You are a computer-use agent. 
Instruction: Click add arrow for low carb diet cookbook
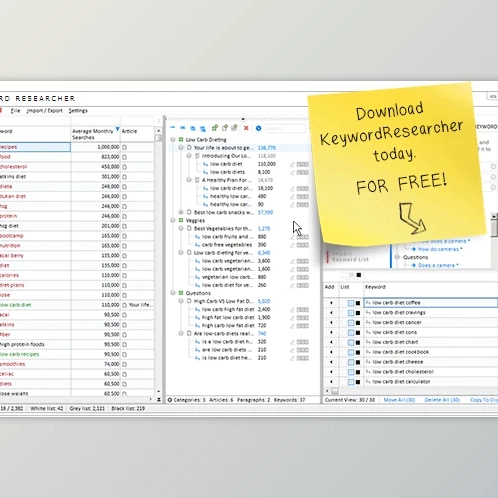(x=331, y=352)
